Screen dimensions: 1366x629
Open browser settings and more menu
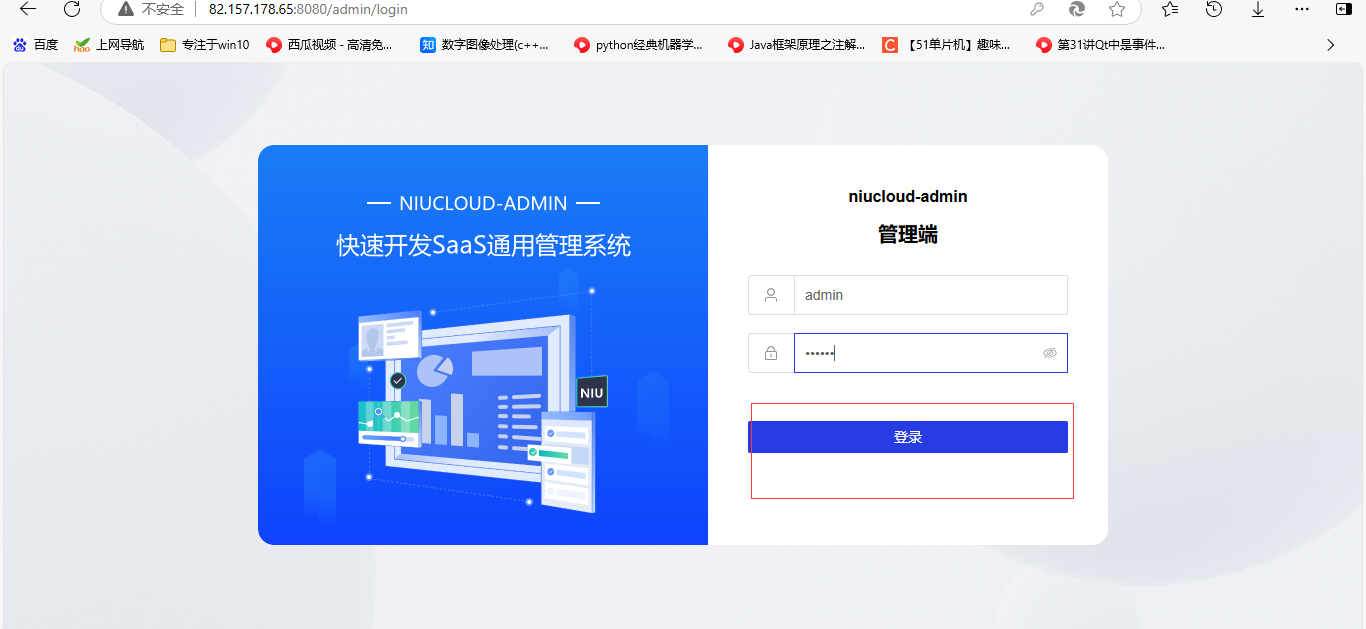click(x=1301, y=9)
